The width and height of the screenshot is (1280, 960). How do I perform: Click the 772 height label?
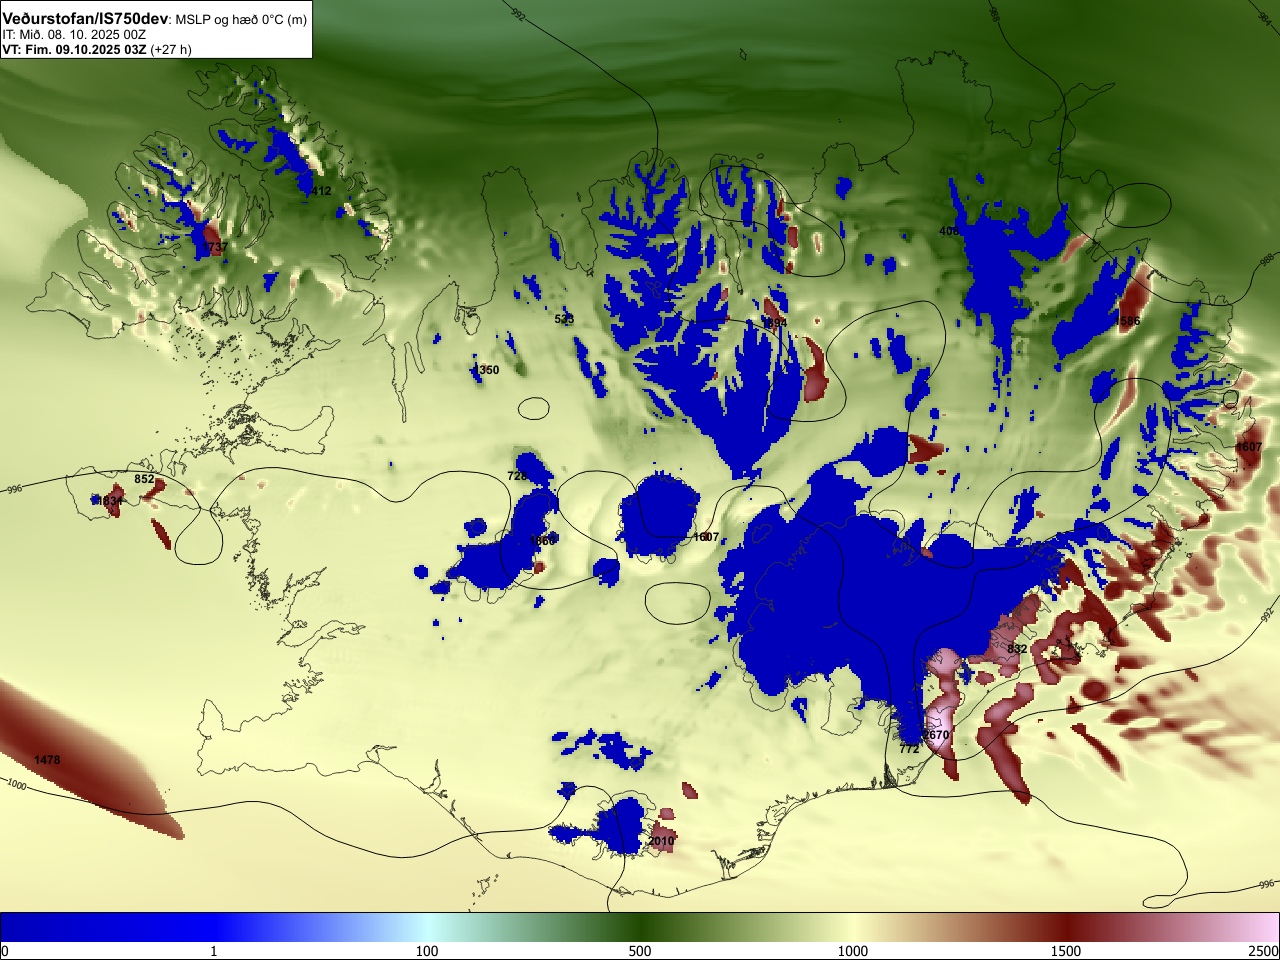(x=908, y=749)
